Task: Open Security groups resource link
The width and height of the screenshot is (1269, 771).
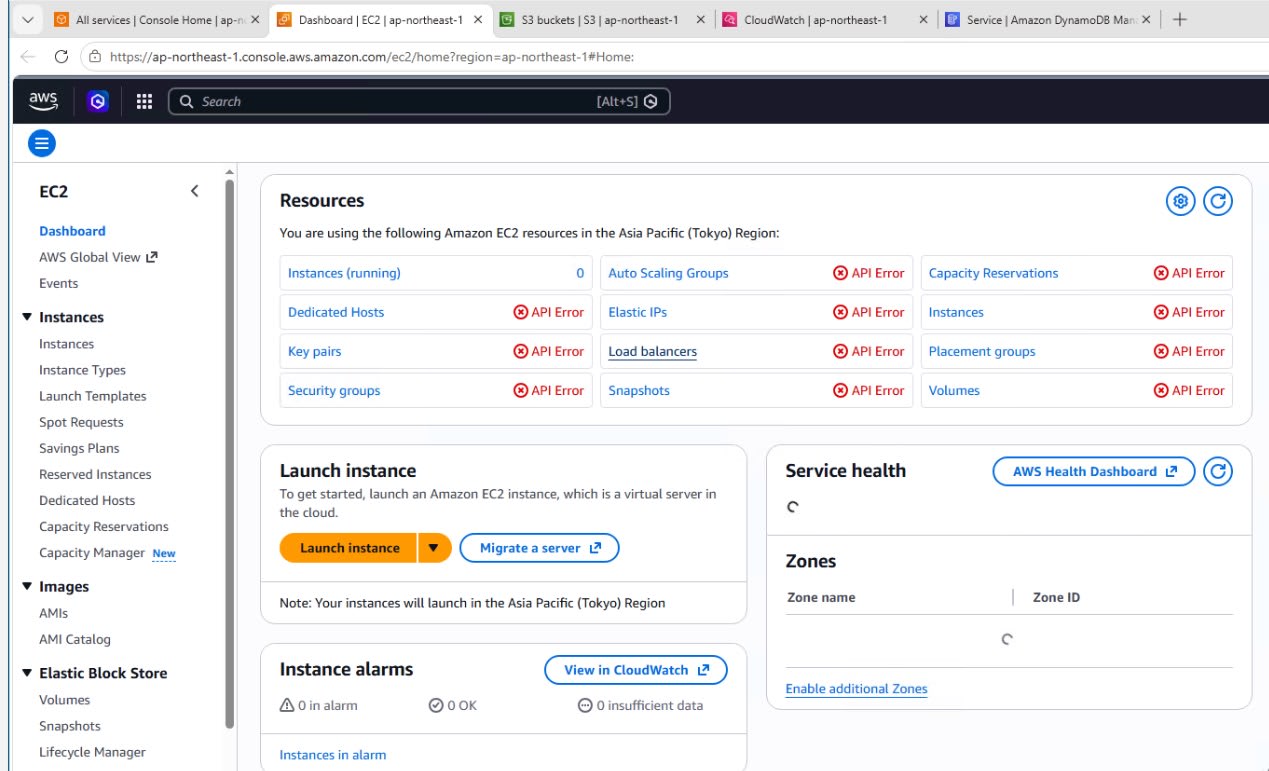Action: (x=334, y=390)
